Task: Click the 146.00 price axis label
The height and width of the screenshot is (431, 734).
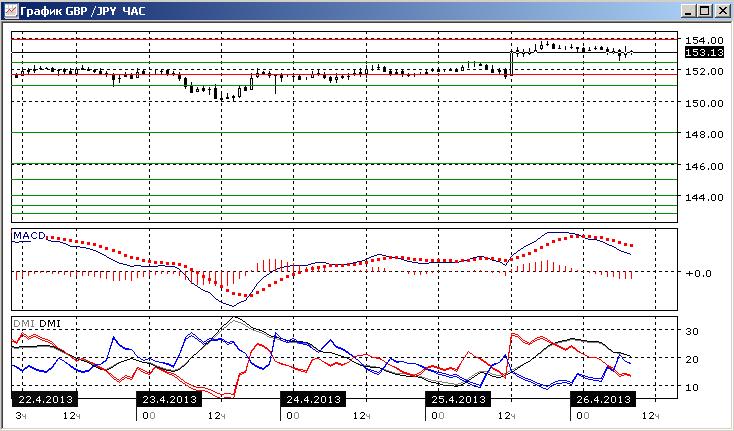Action: [x=704, y=166]
